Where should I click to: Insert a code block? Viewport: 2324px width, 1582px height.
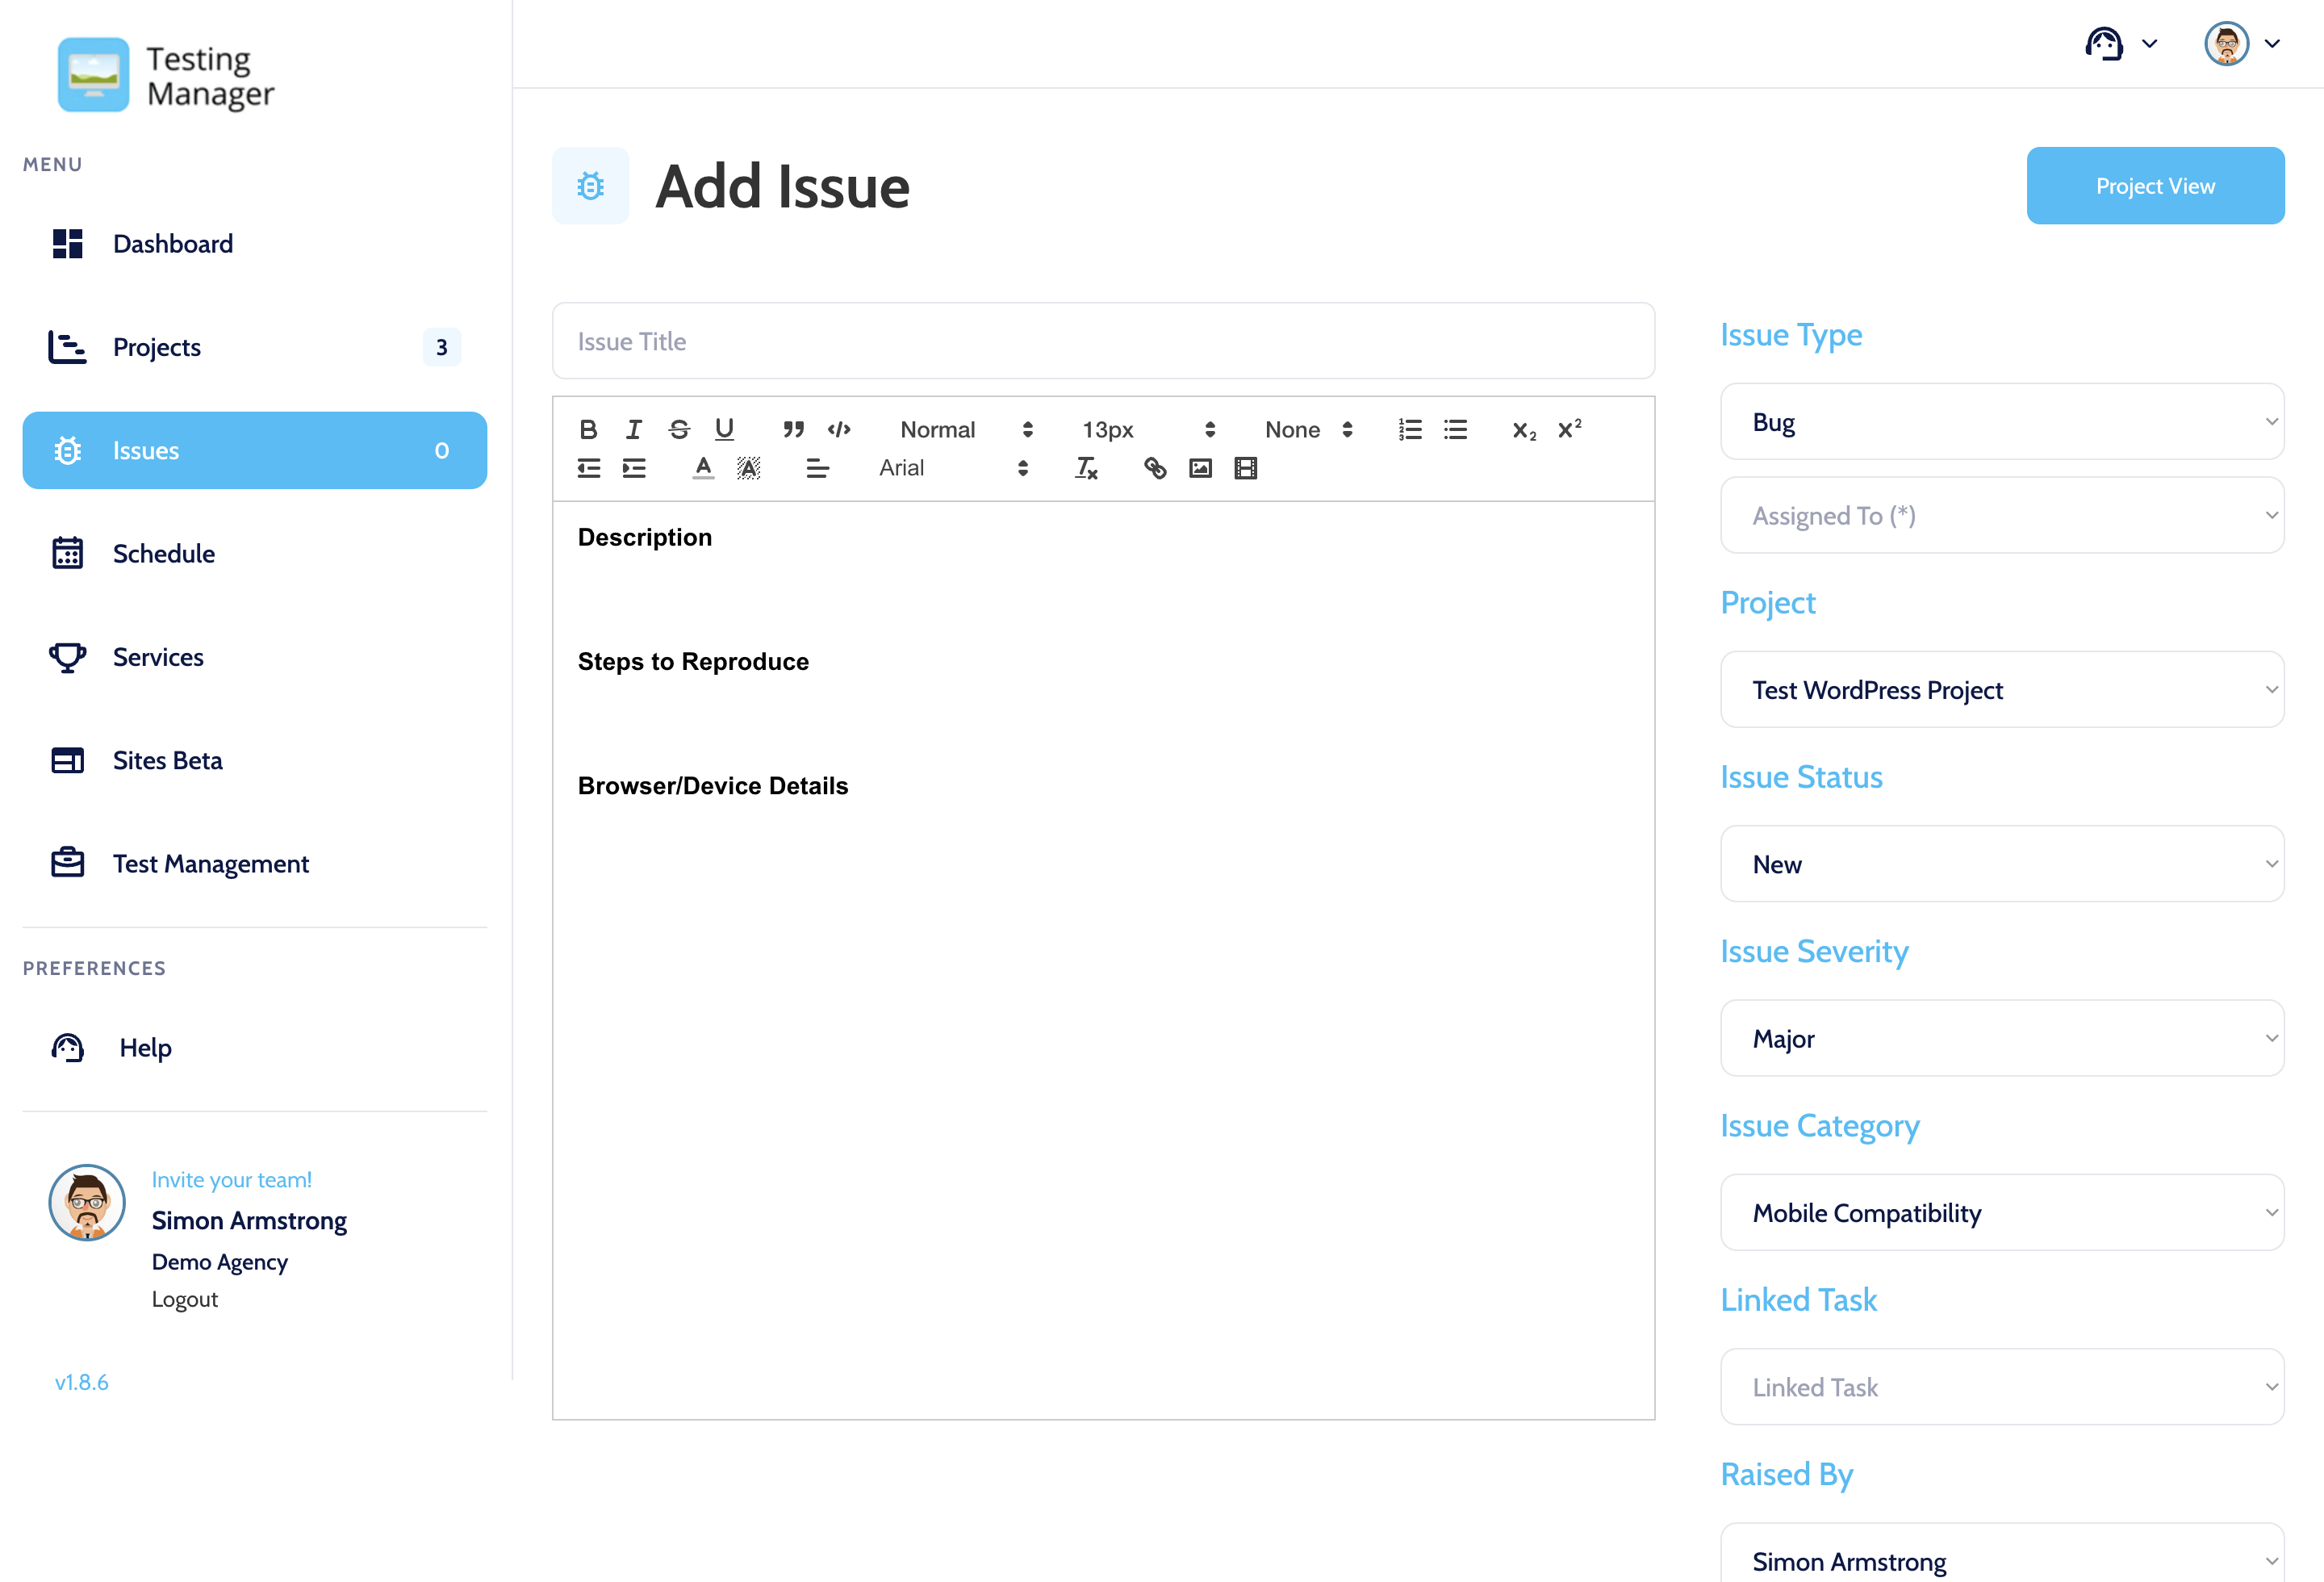(839, 429)
